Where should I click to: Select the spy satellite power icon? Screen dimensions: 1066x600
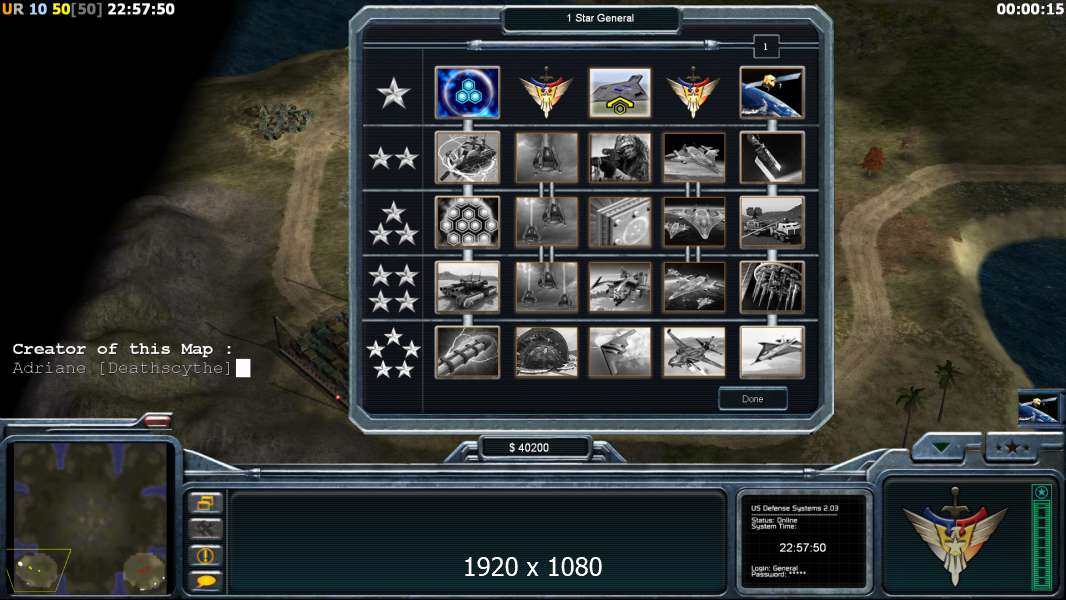(772, 92)
